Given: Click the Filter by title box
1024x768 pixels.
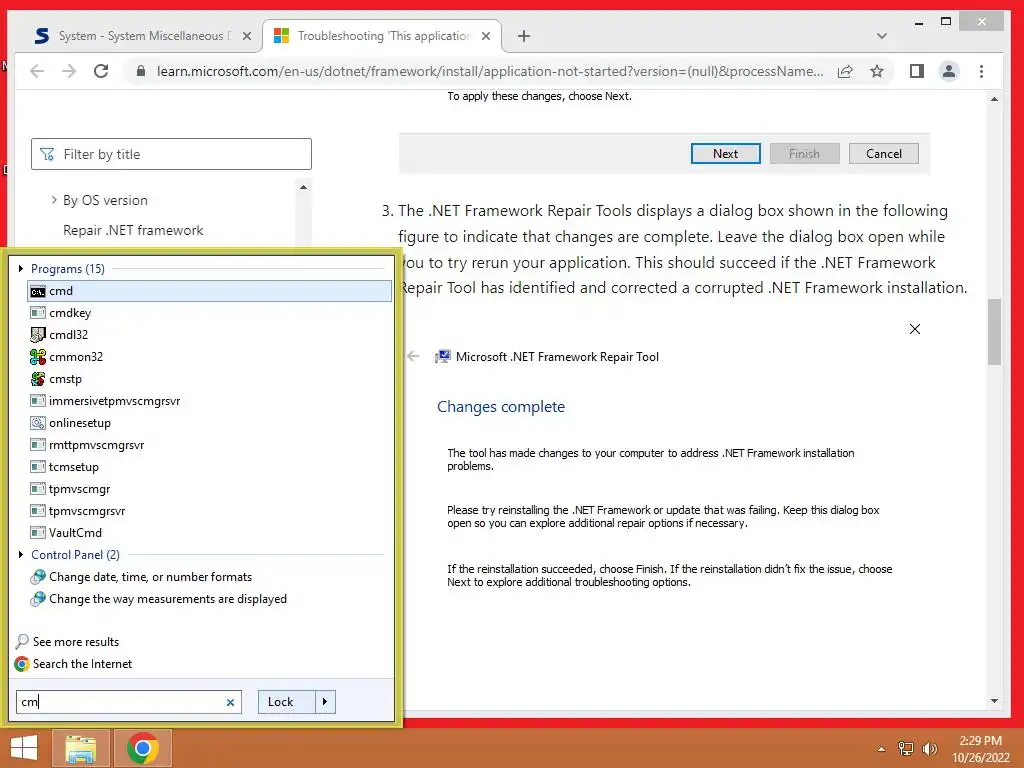Looking at the screenshot, I should click(x=171, y=154).
